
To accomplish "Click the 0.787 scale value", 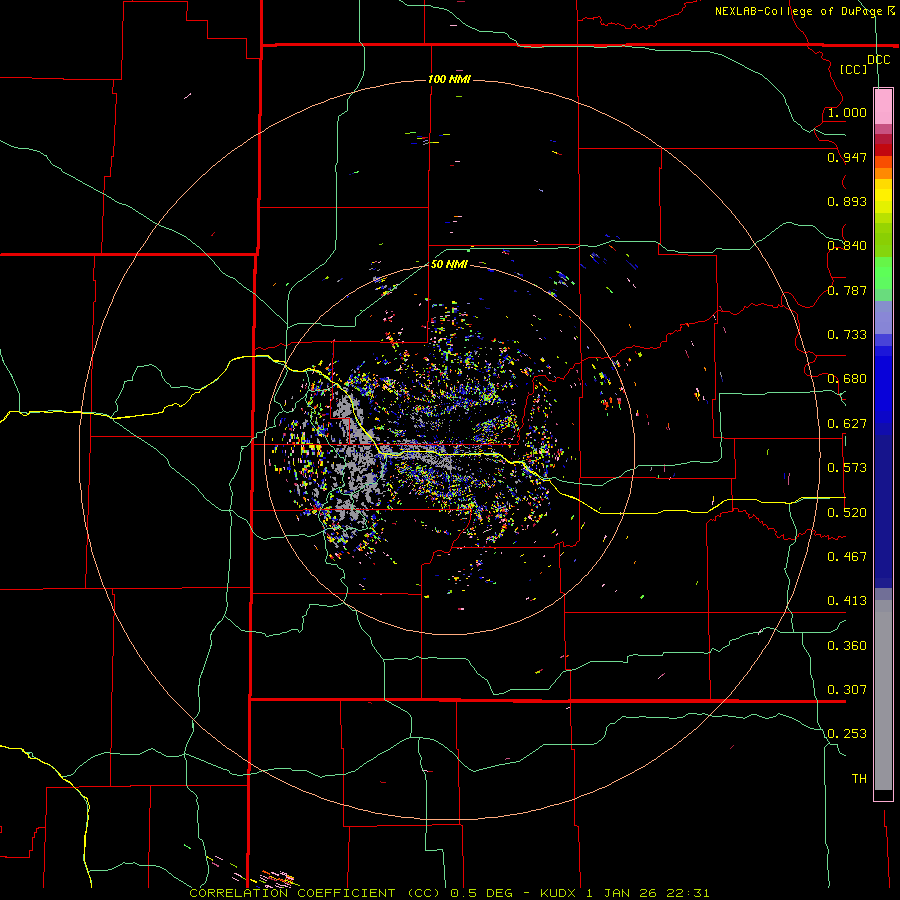I will tap(847, 290).
